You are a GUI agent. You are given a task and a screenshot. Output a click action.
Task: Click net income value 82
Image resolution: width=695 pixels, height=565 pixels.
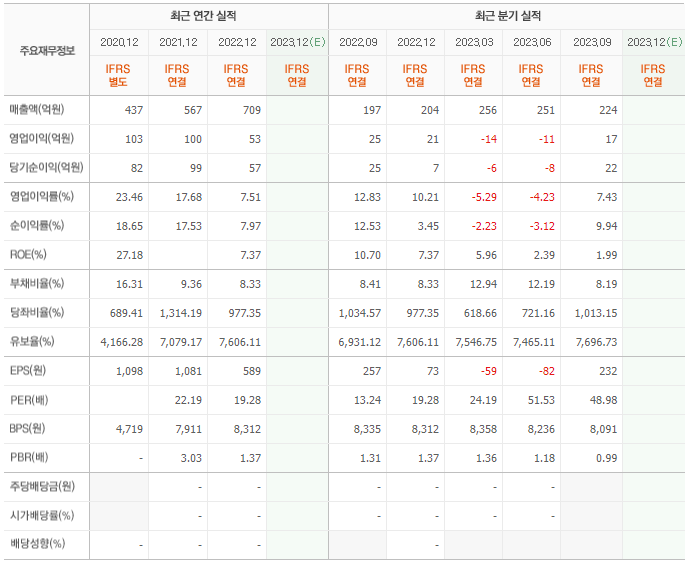pos(137,168)
